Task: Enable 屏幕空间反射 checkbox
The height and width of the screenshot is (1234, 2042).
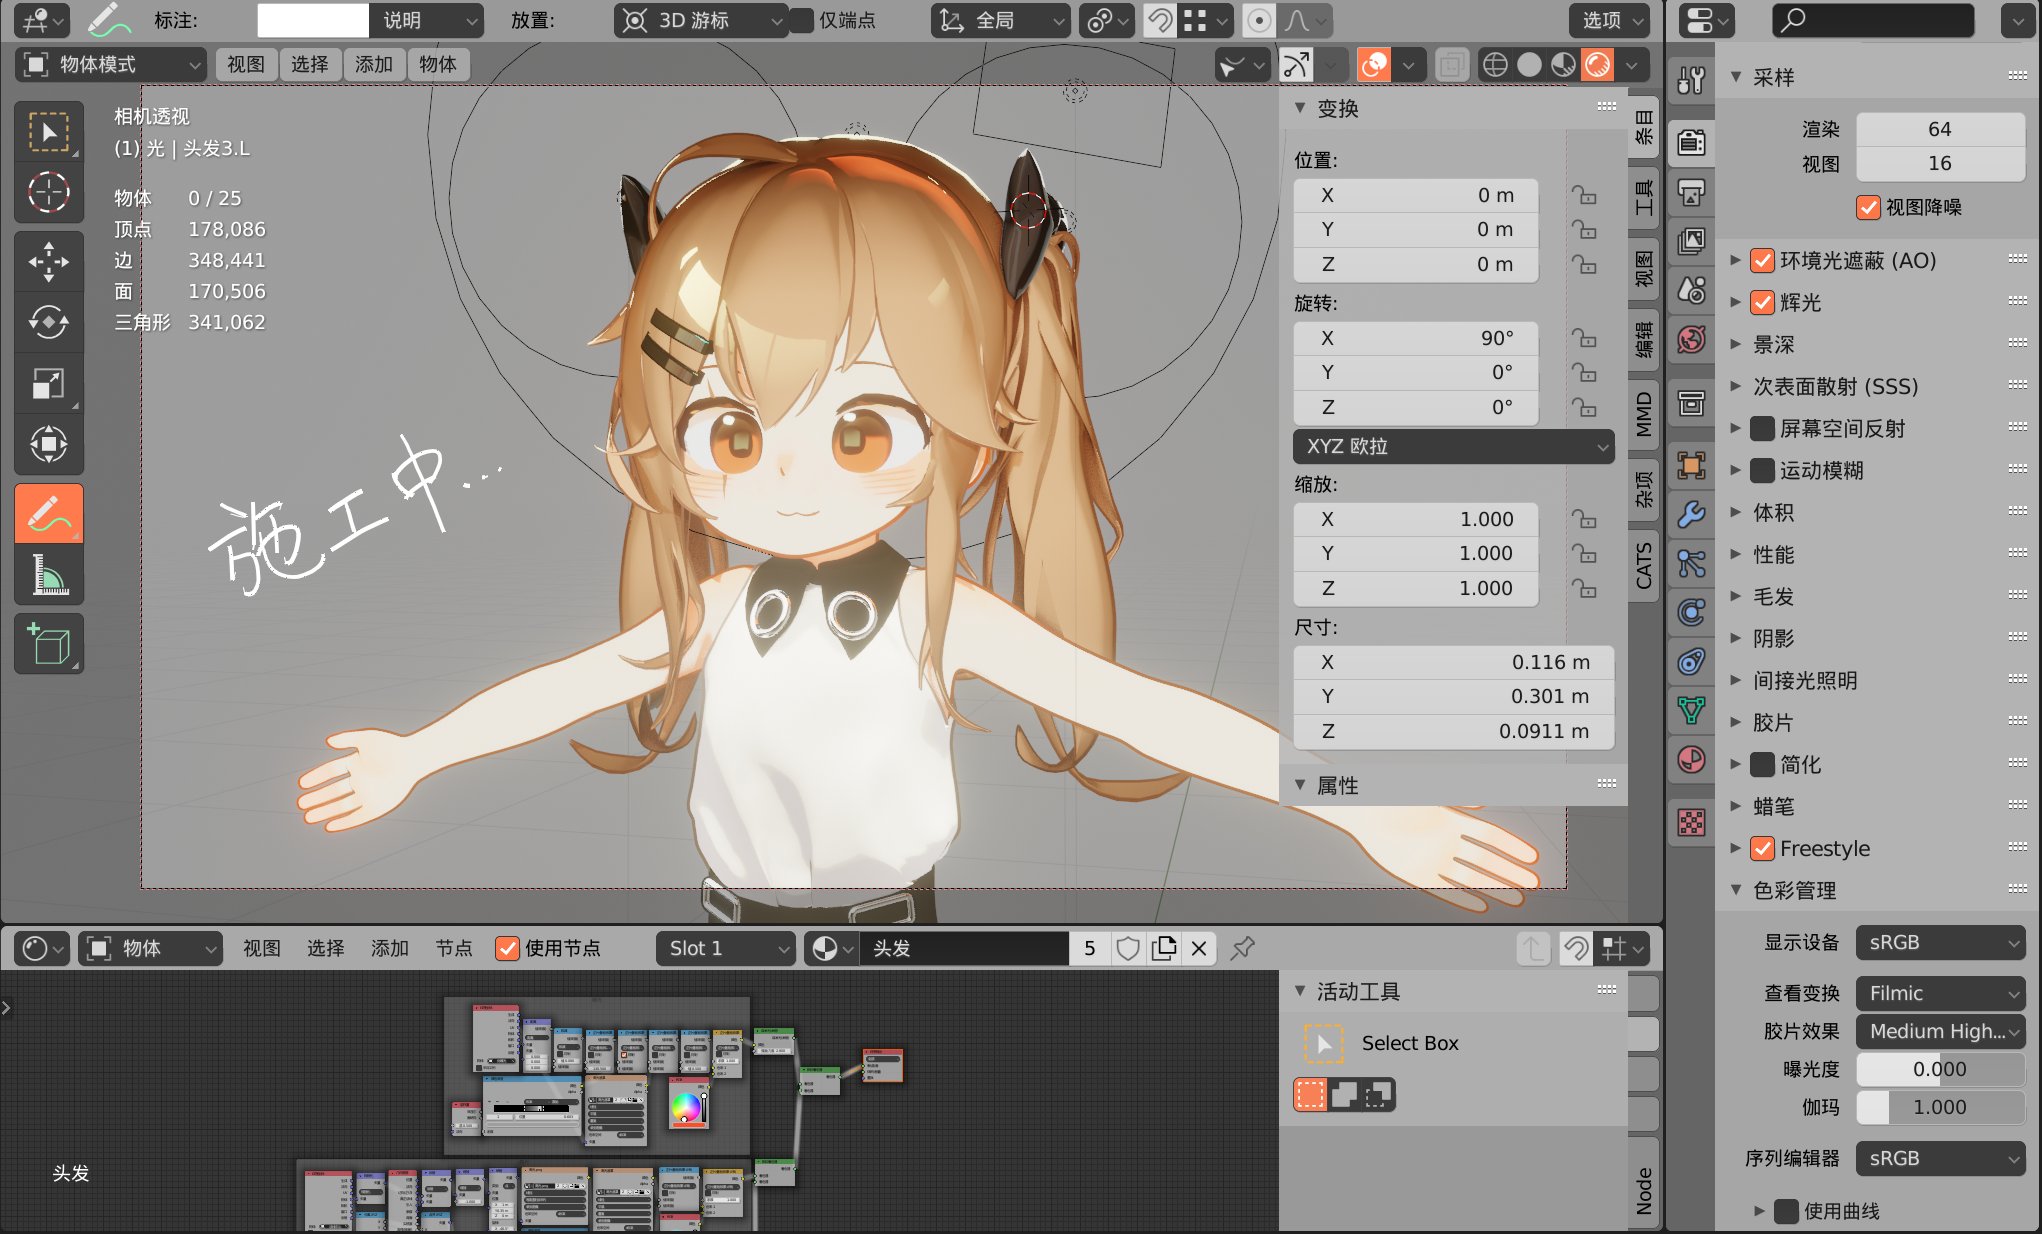Action: click(x=1762, y=429)
